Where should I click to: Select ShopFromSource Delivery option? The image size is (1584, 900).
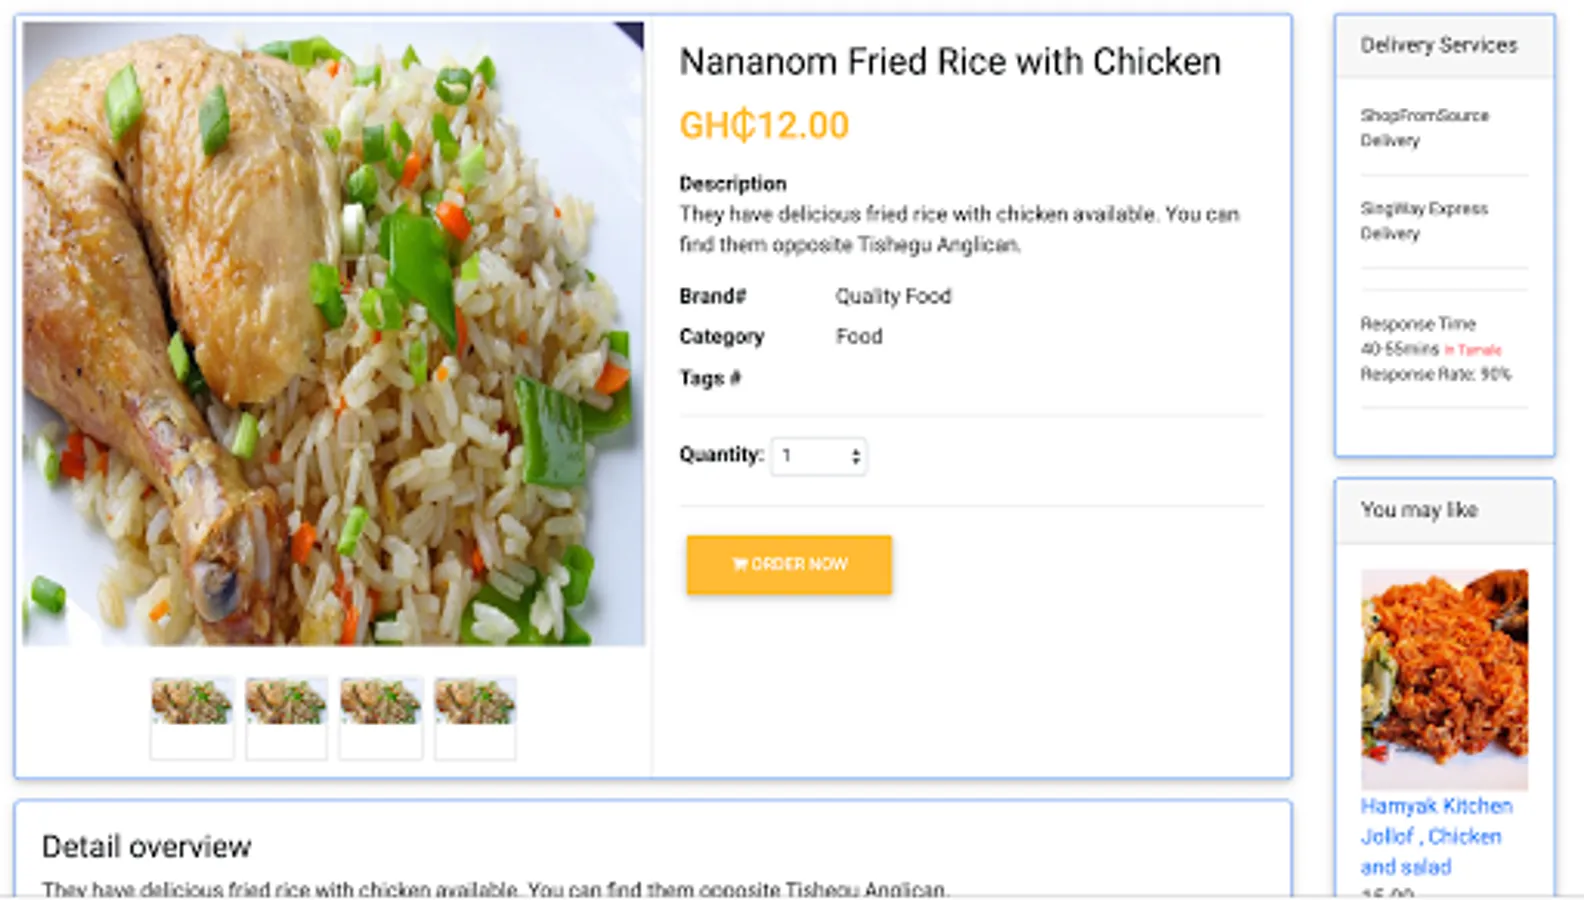(x=1423, y=127)
